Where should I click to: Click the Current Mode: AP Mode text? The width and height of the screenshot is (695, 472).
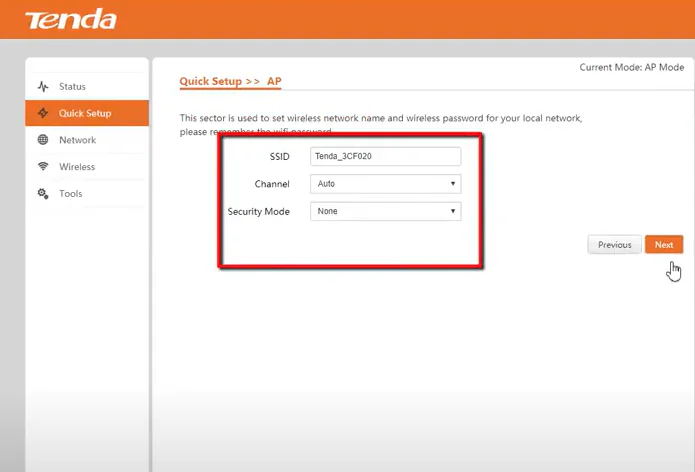632,67
